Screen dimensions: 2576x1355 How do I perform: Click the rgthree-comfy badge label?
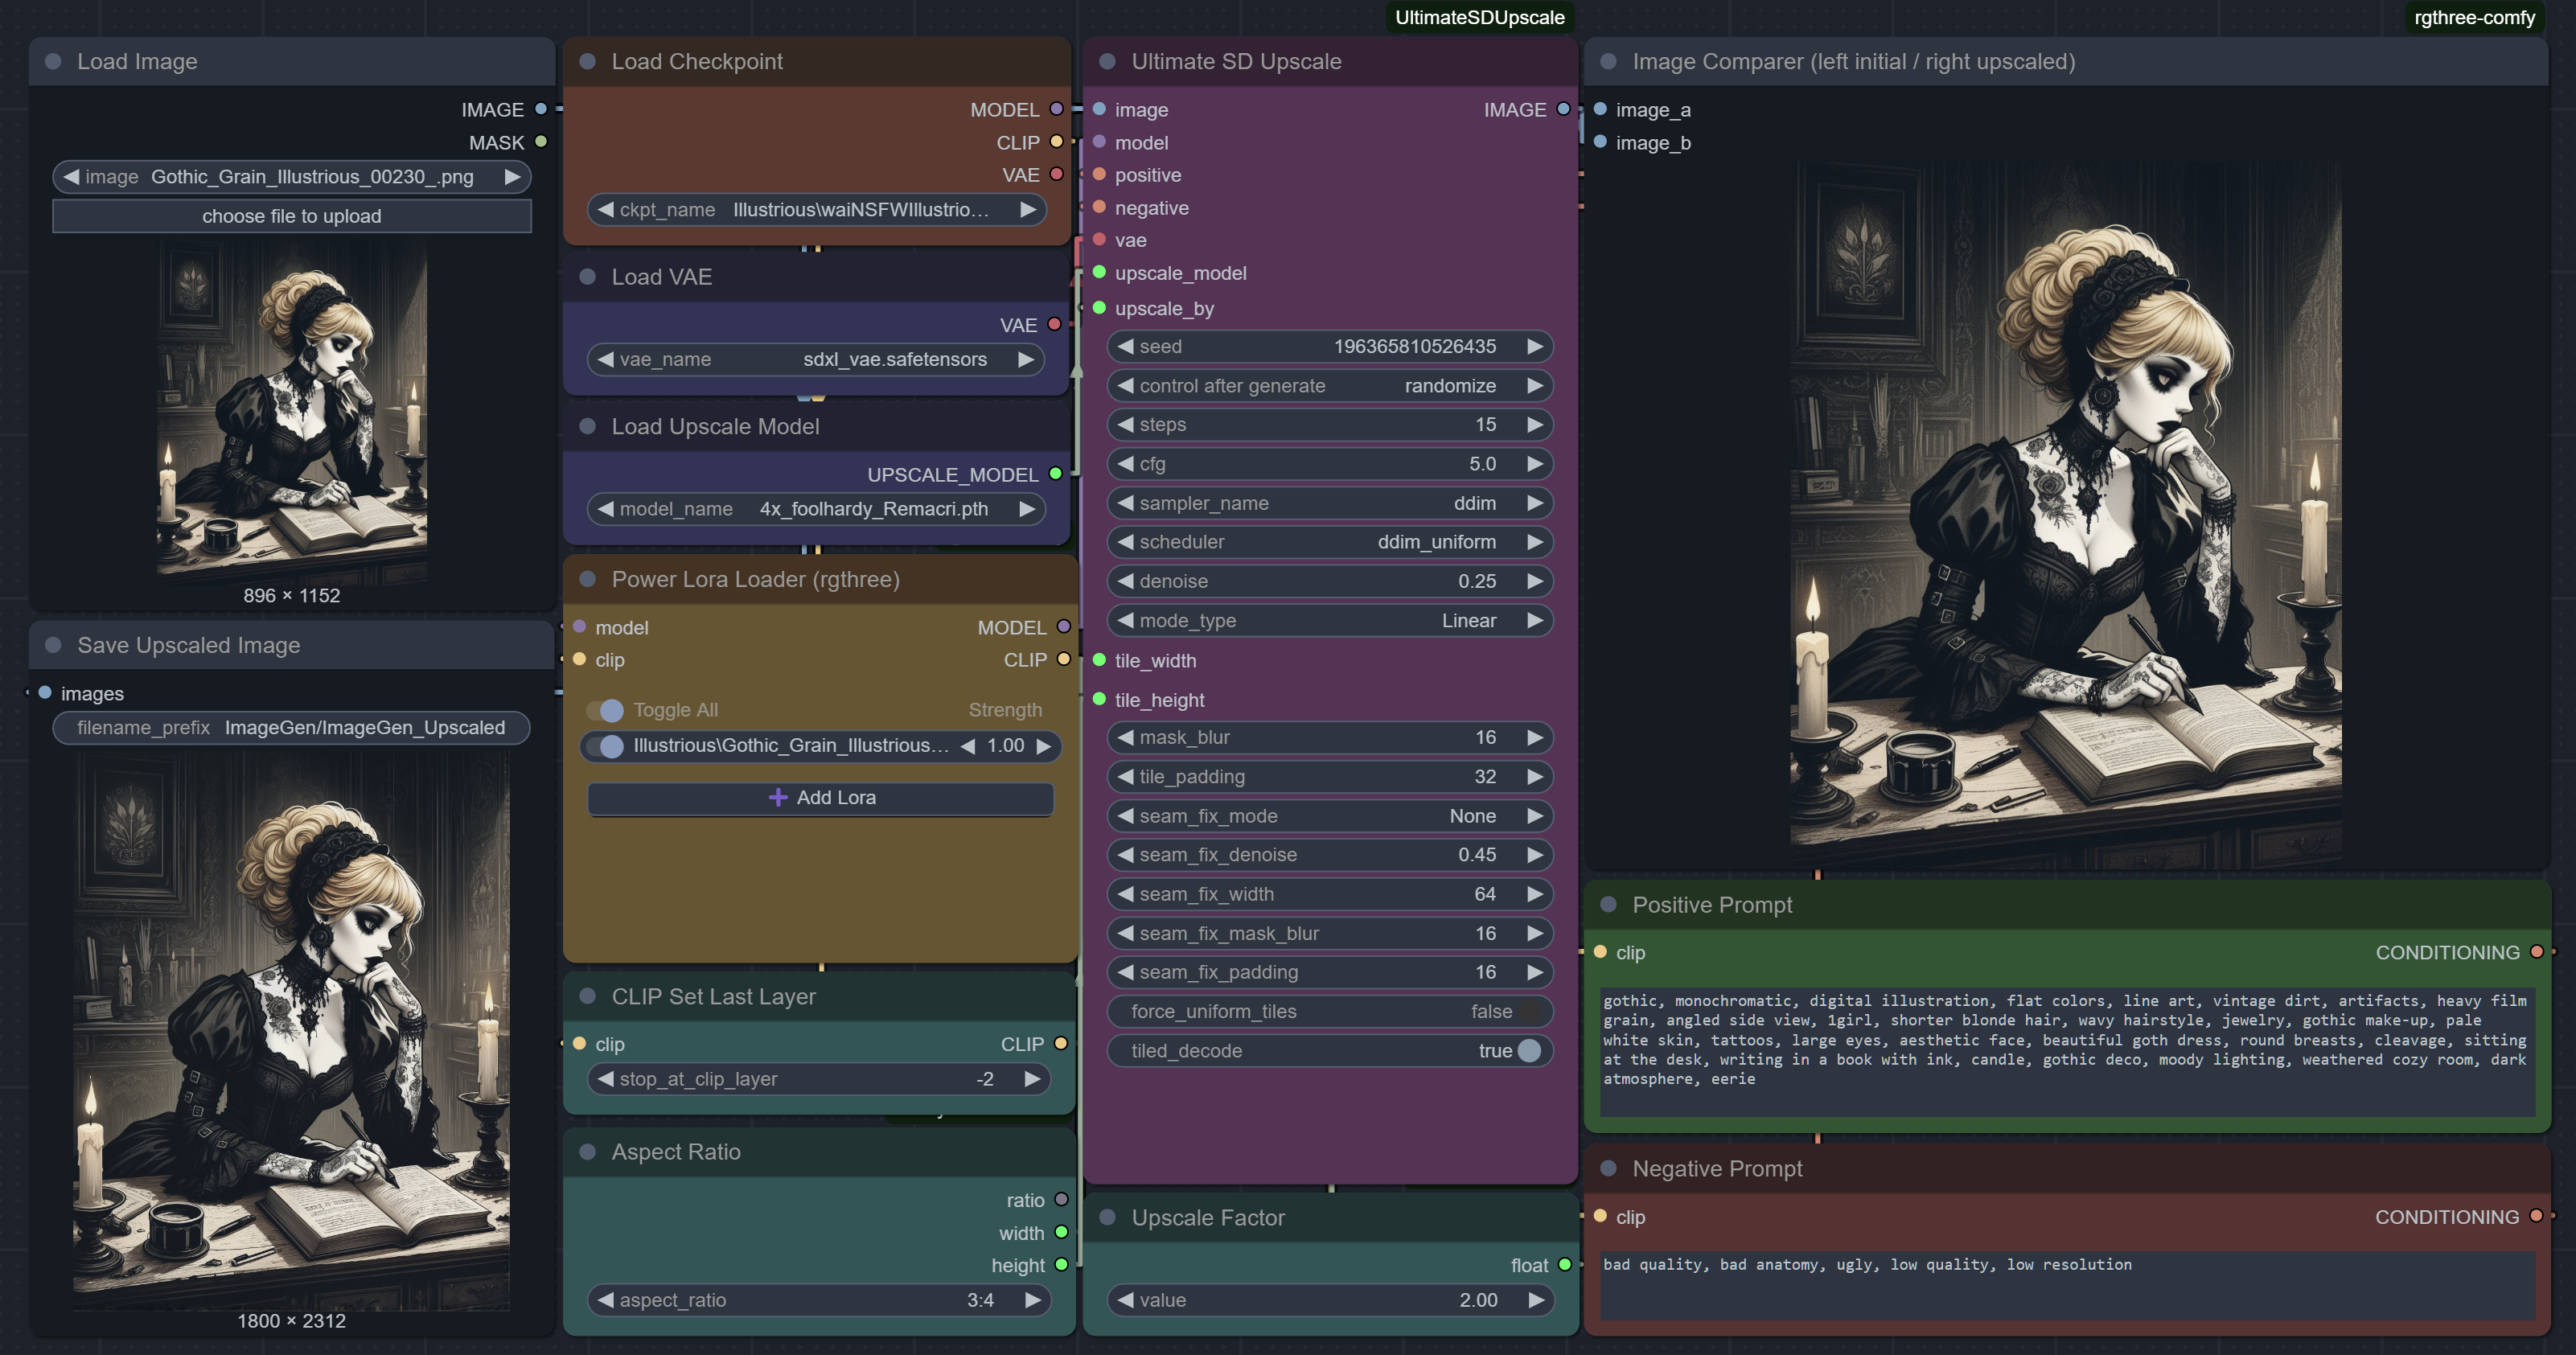[2474, 17]
